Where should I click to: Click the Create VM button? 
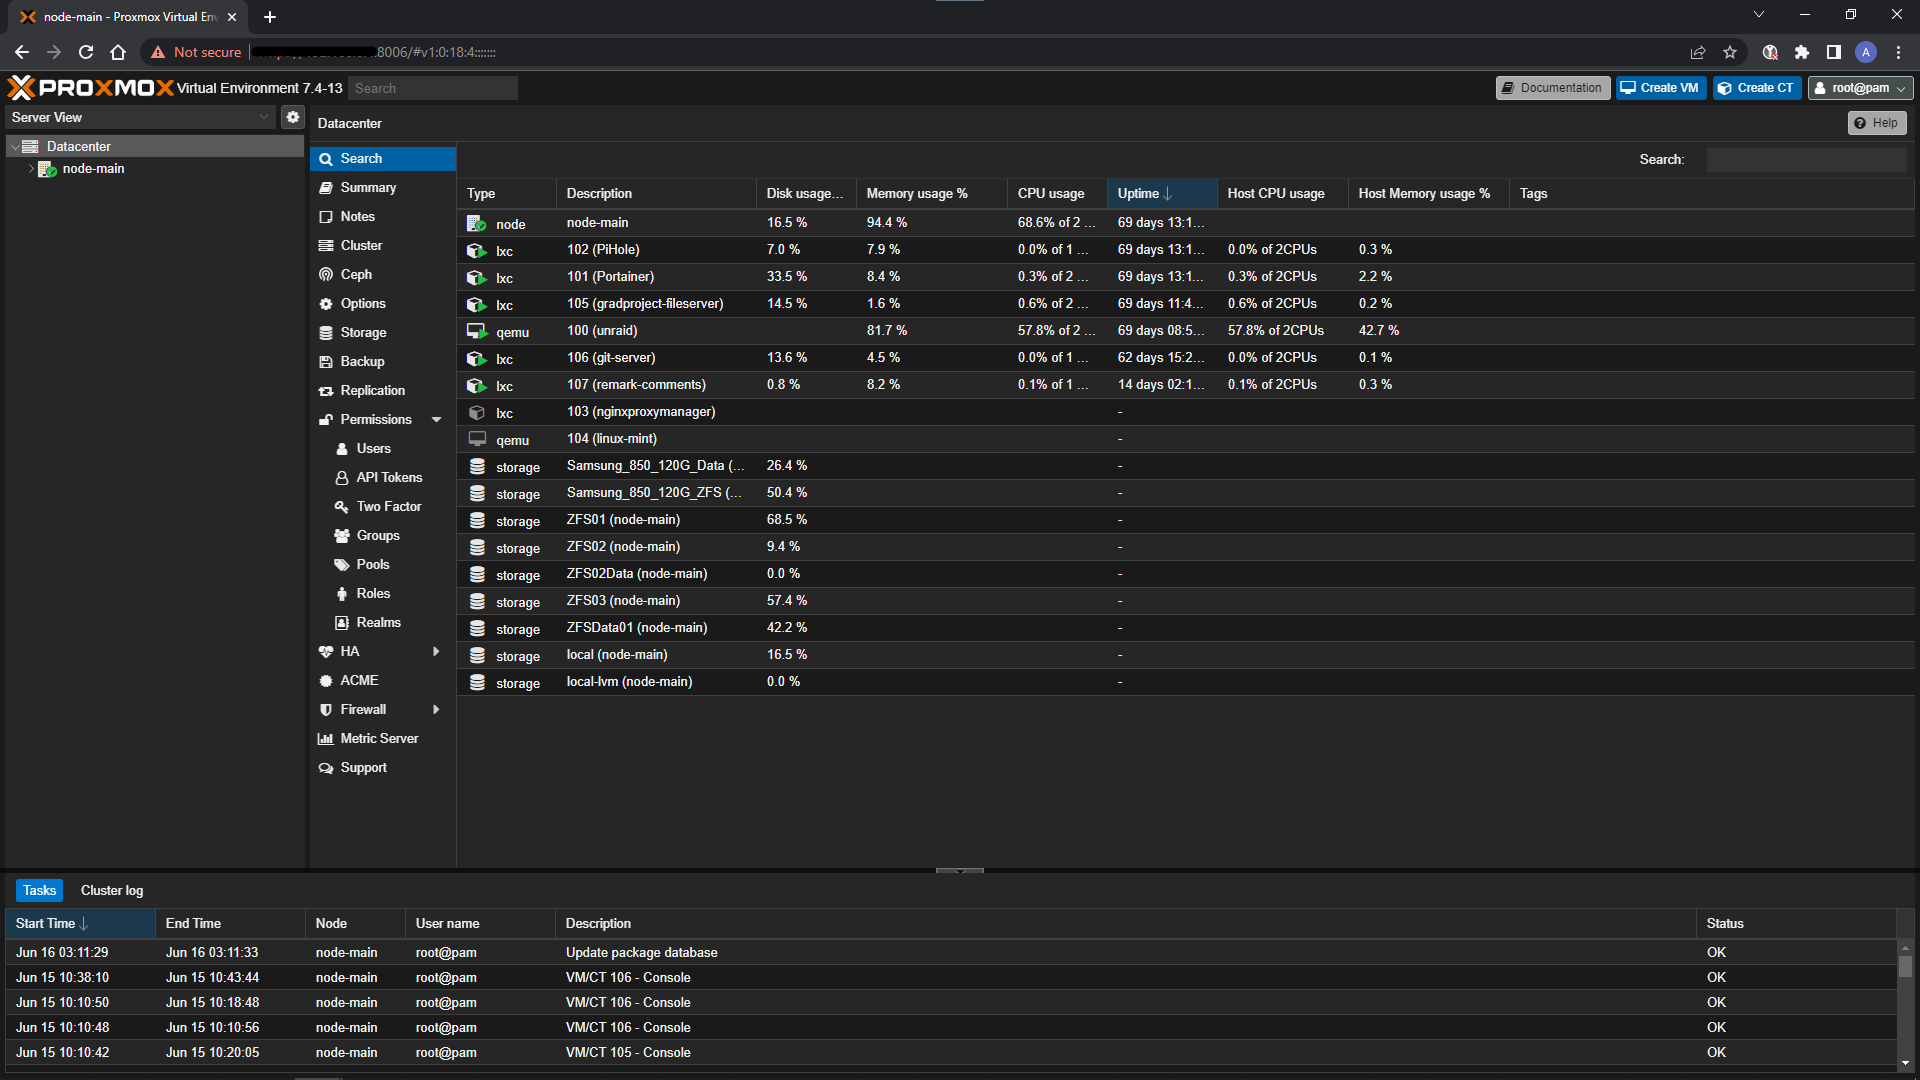click(1660, 88)
